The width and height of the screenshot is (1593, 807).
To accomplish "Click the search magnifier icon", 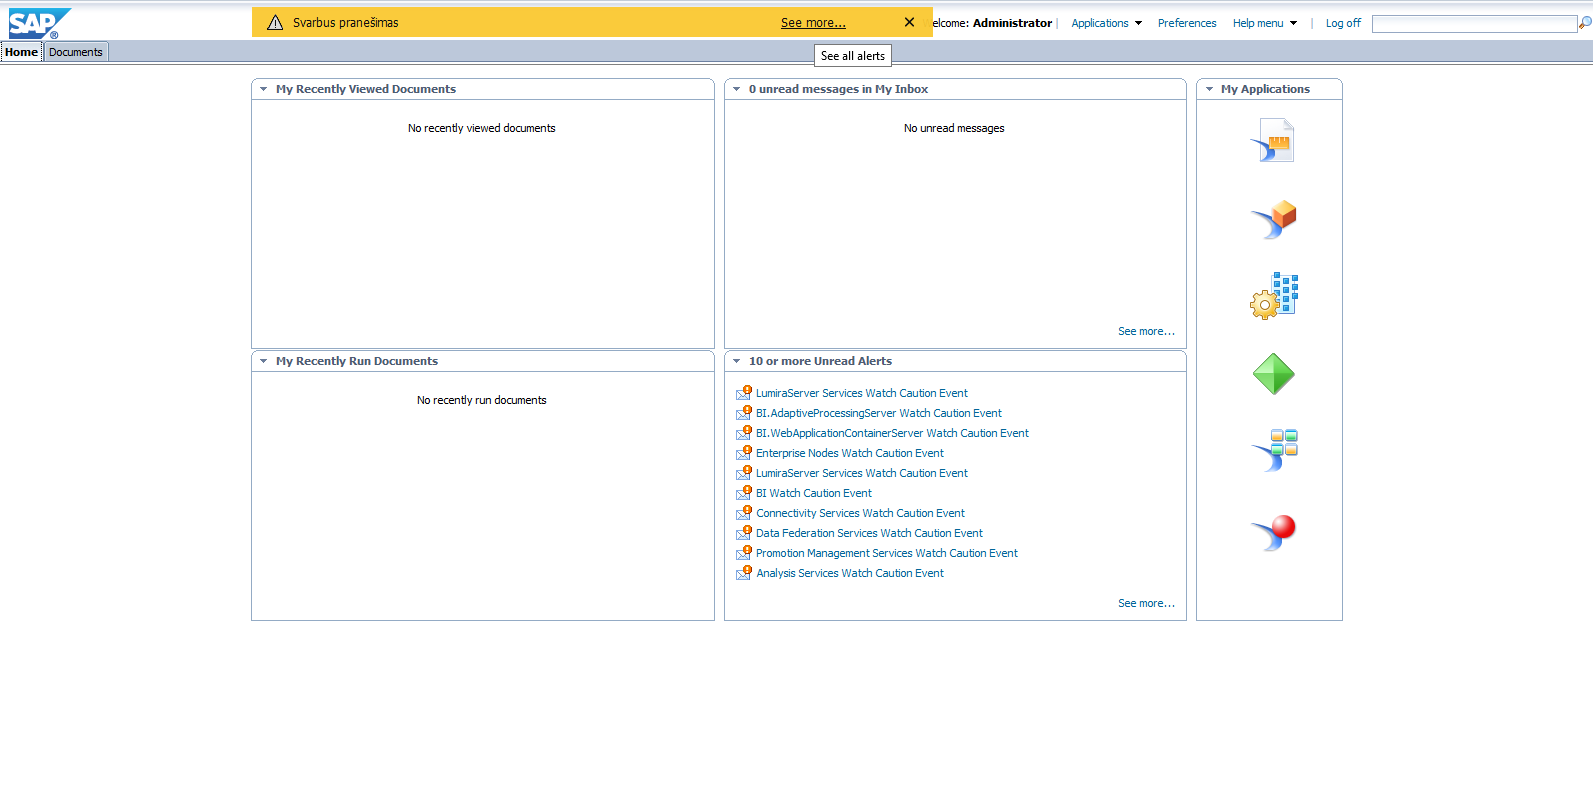I will [x=1585, y=23].
